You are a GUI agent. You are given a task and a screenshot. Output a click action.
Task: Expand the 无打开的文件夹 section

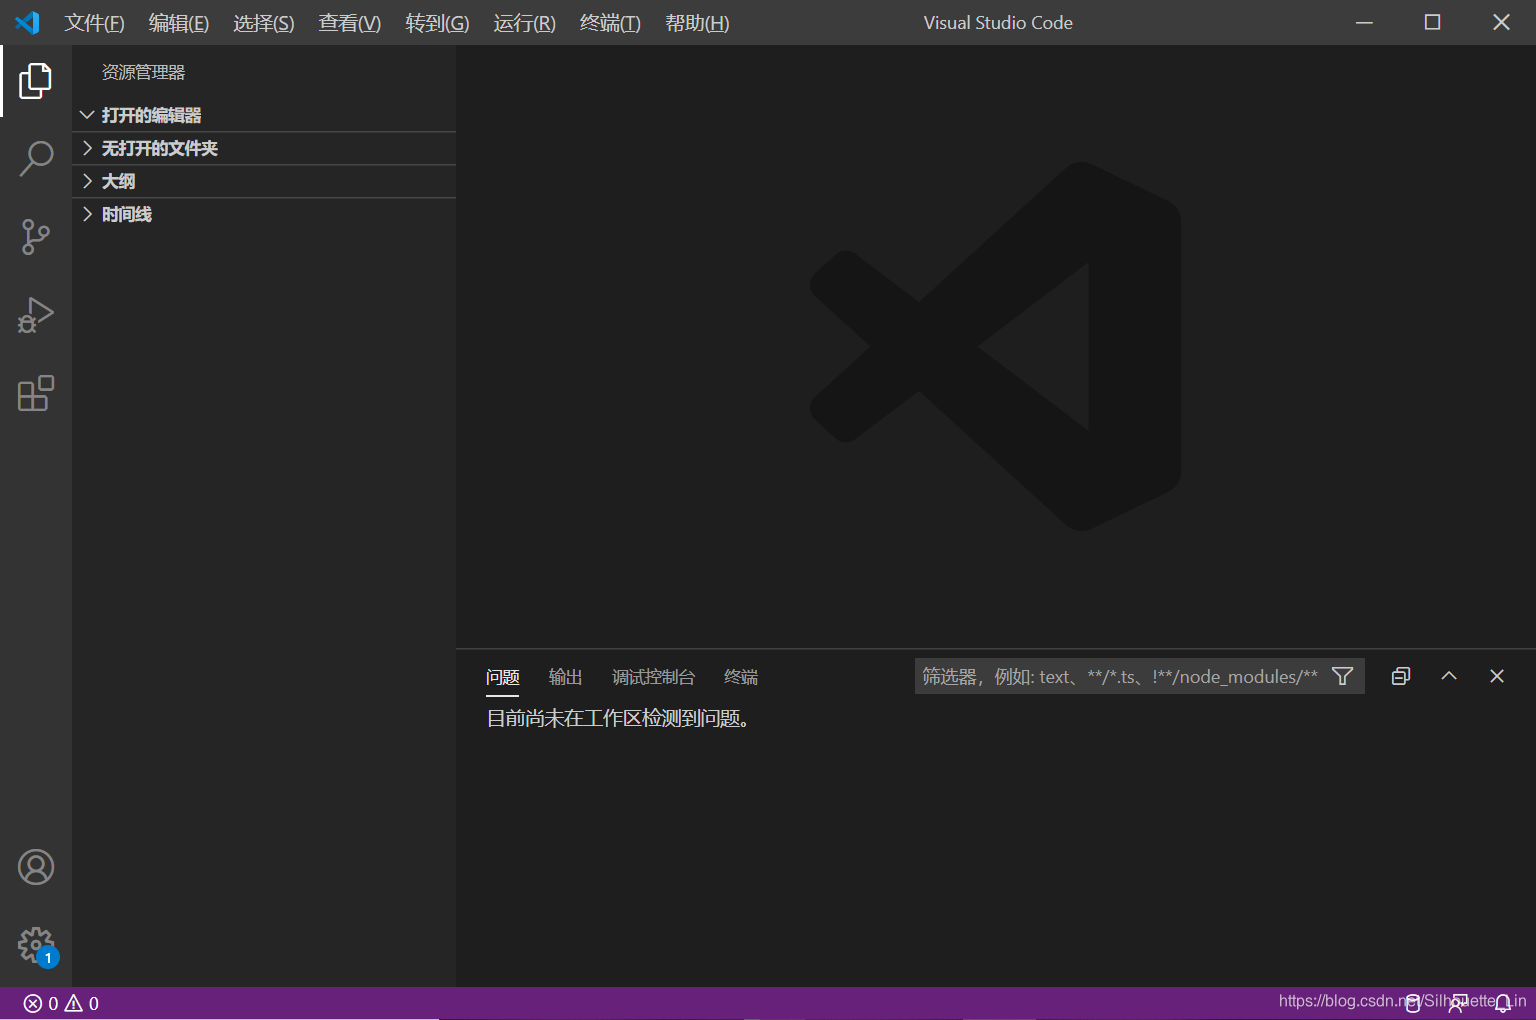click(265, 148)
